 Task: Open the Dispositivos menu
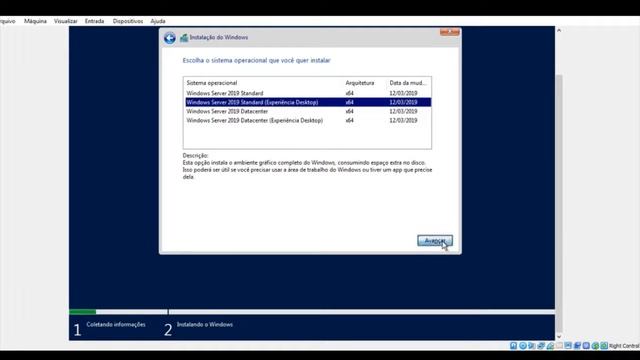[128, 21]
